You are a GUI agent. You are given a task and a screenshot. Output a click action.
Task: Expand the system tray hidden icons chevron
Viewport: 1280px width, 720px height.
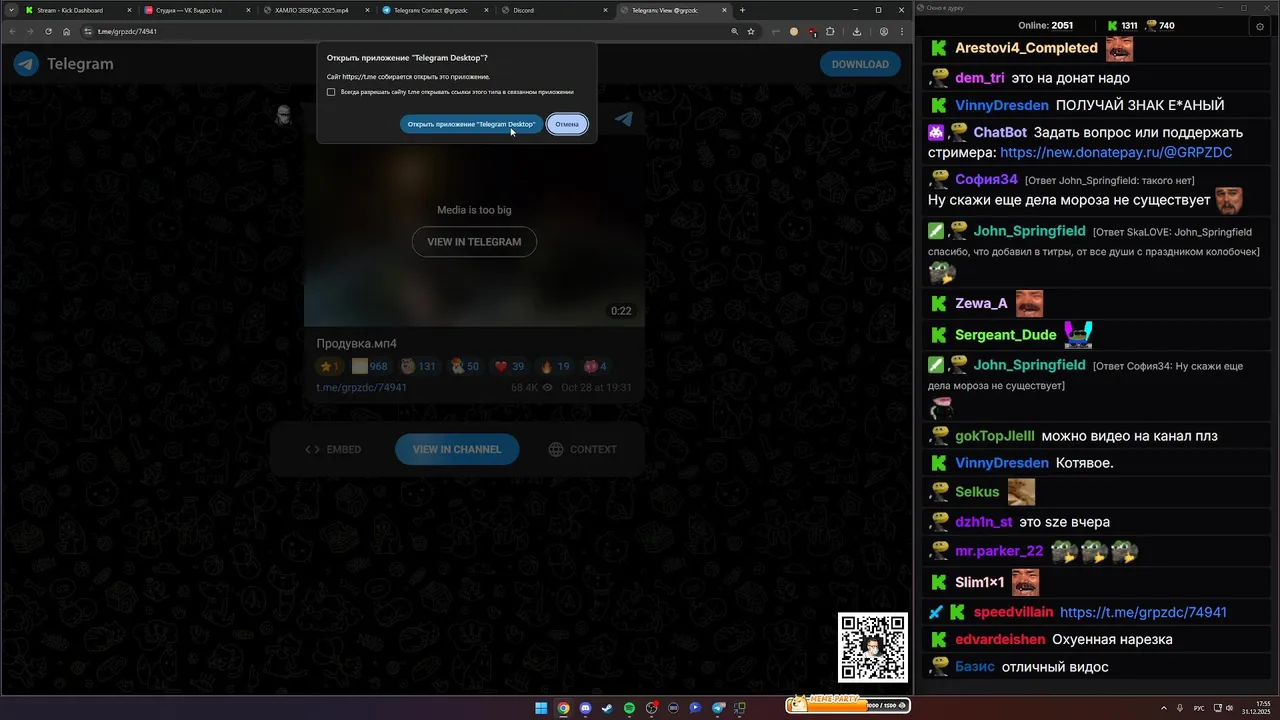(x=1165, y=708)
